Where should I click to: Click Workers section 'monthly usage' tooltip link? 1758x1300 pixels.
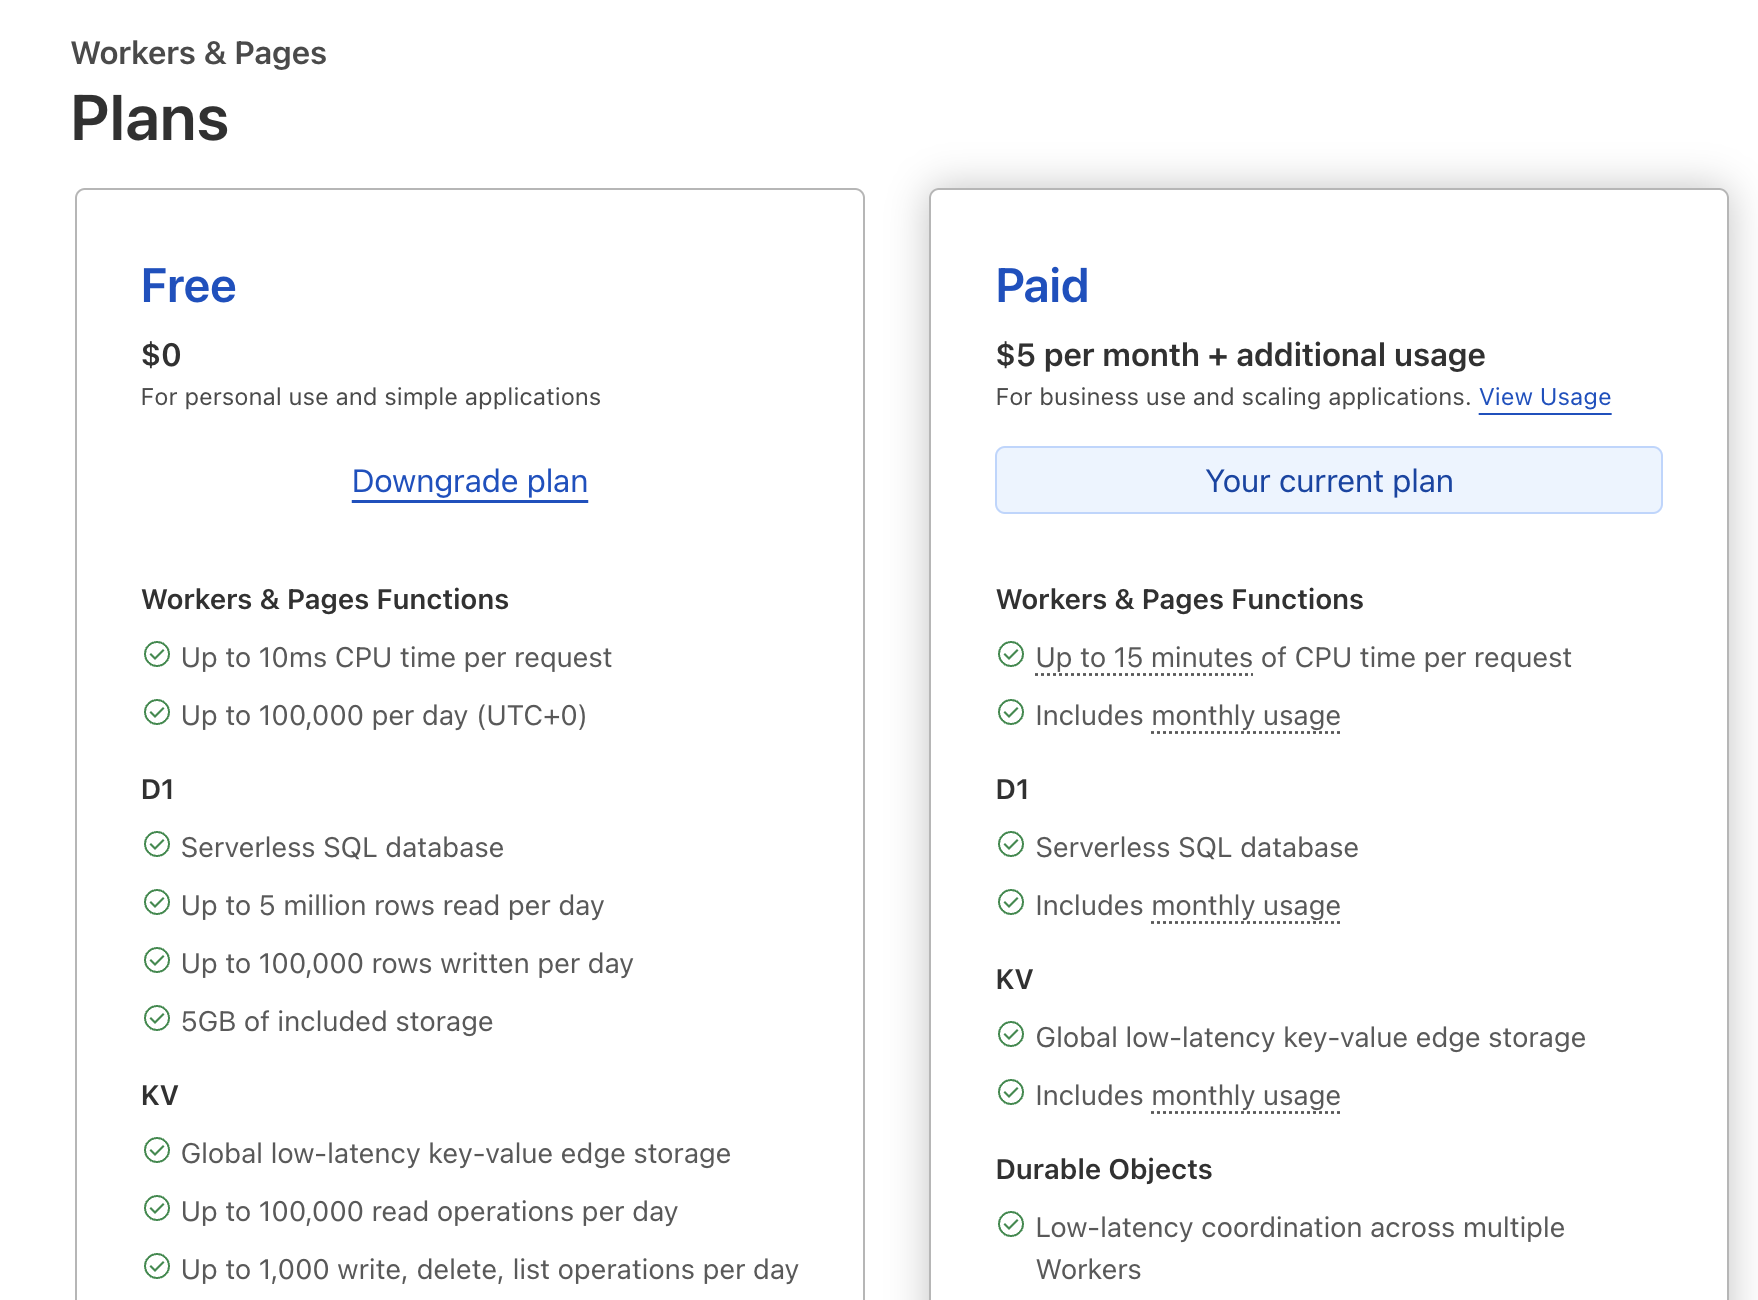pyautogui.click(x=1245, y=716)
